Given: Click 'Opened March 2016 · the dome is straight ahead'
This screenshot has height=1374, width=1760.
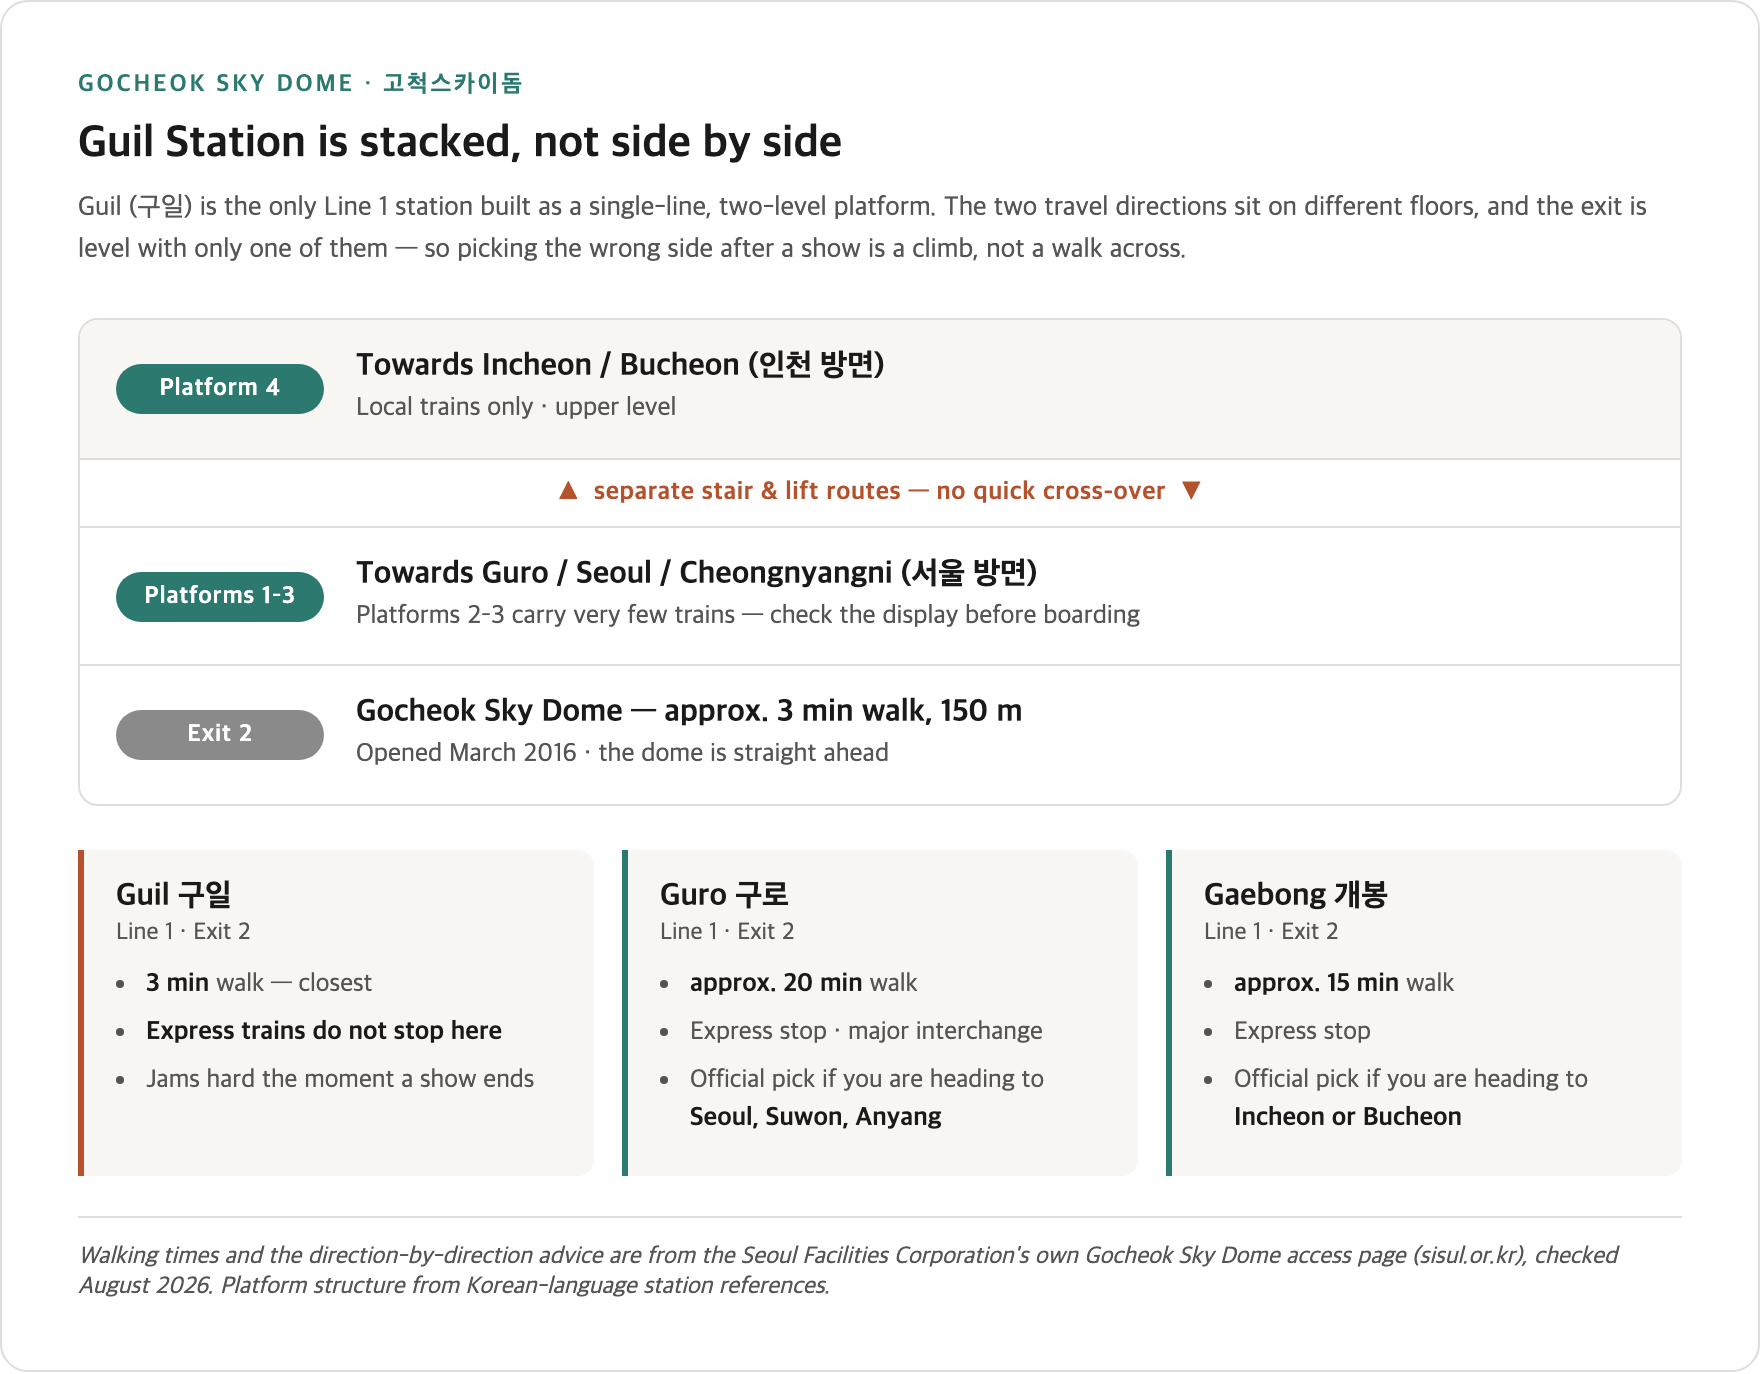Looking at the screenshot, I should tap(622, 753).
